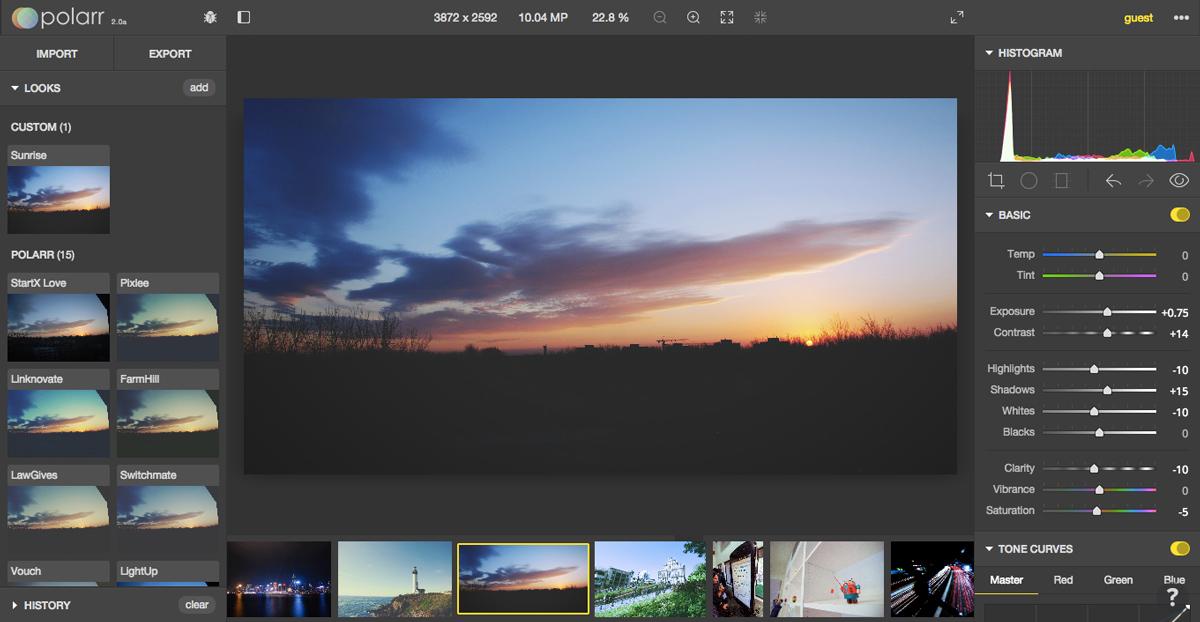Click the bug report icon
This screenshot has height=622, width=1200.
(209, 17)
